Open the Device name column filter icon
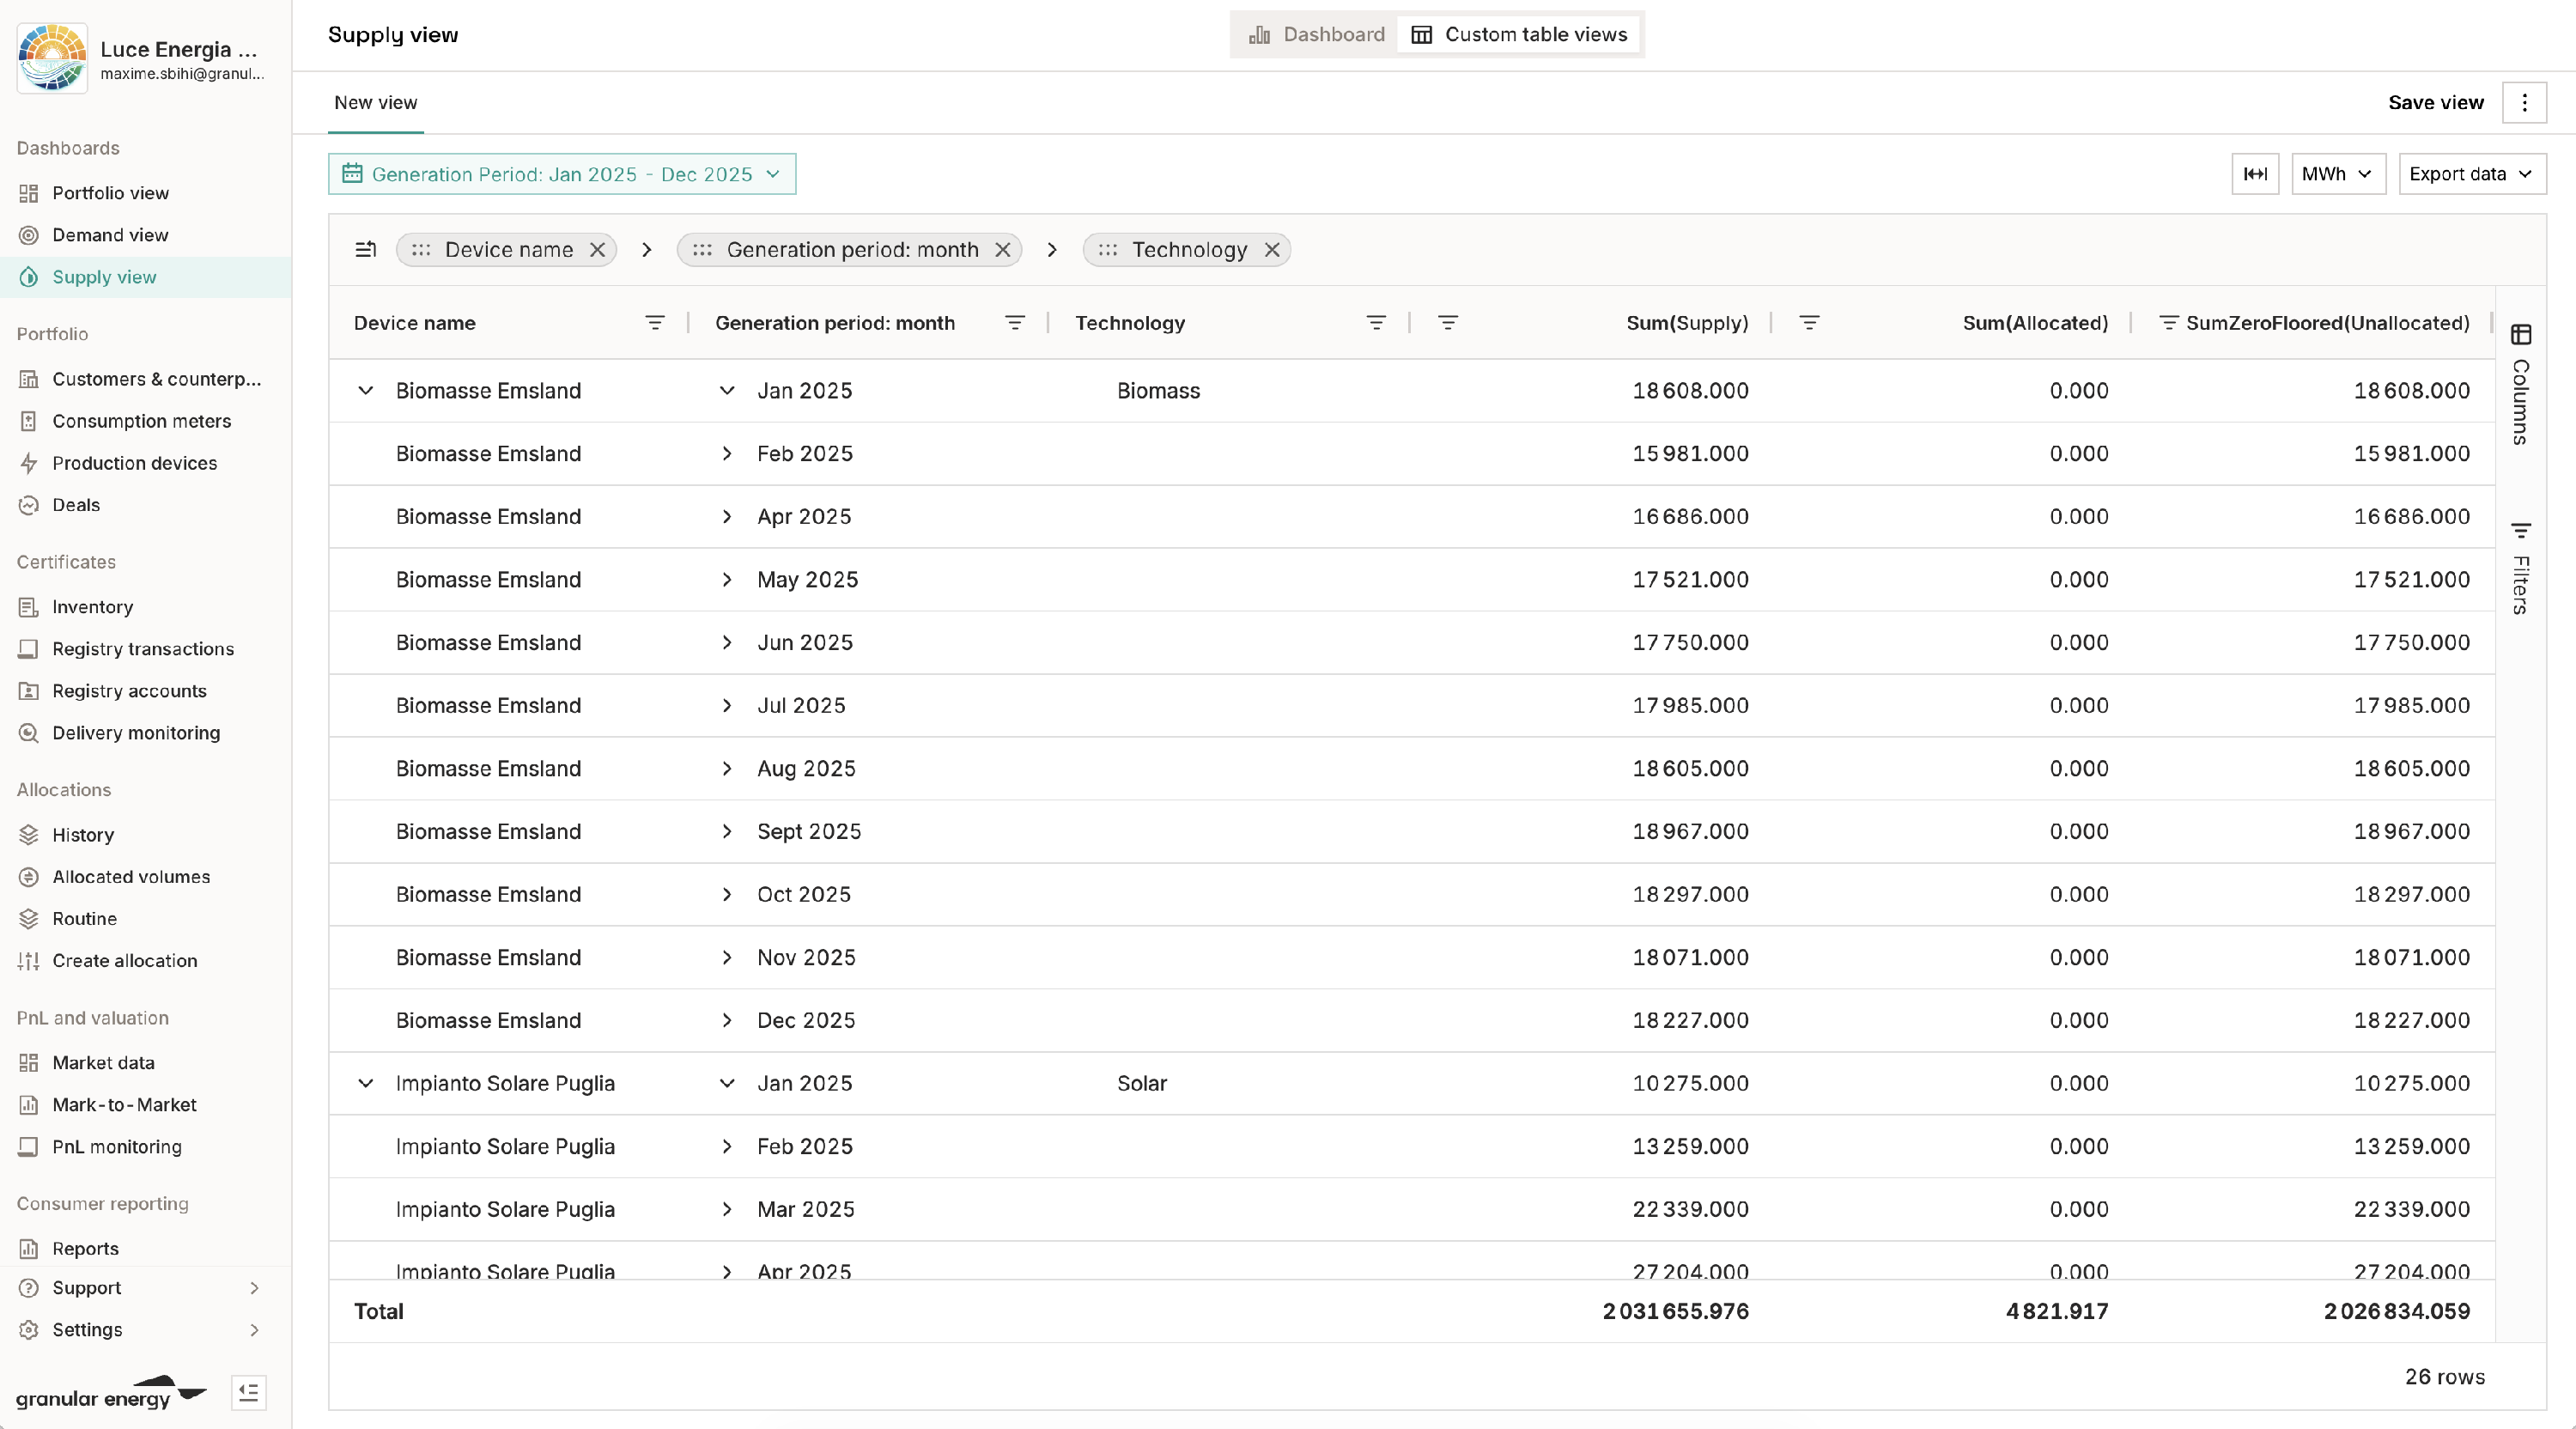The image size is (2576, 1429). pyautogui.click(x=654, y=323)
